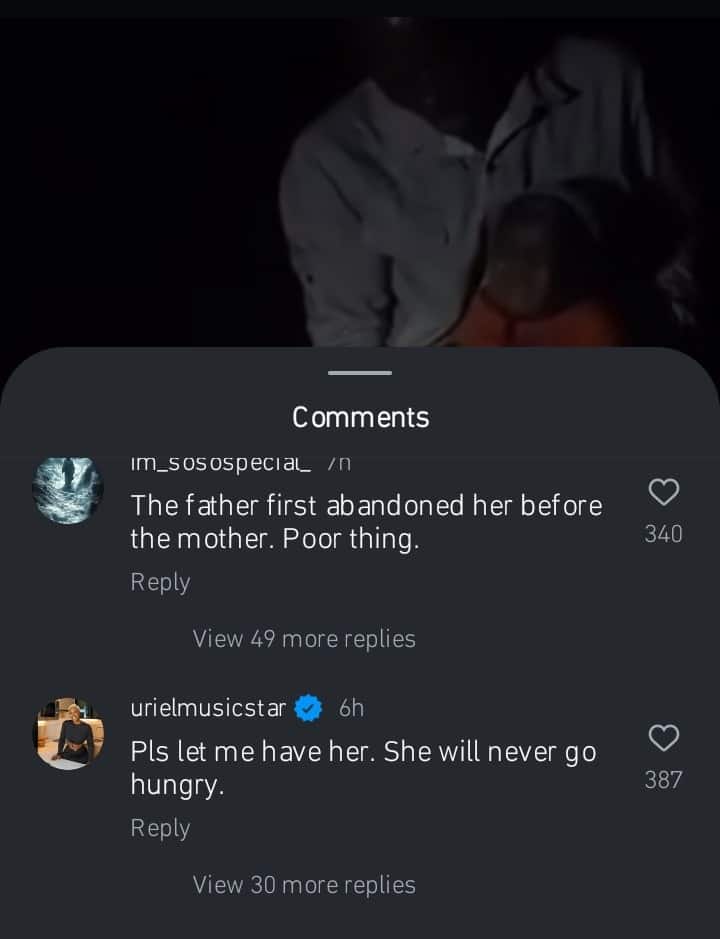View the 340 likes count
The width and height of the screenshot is (720, 939).
pos(664,534)
